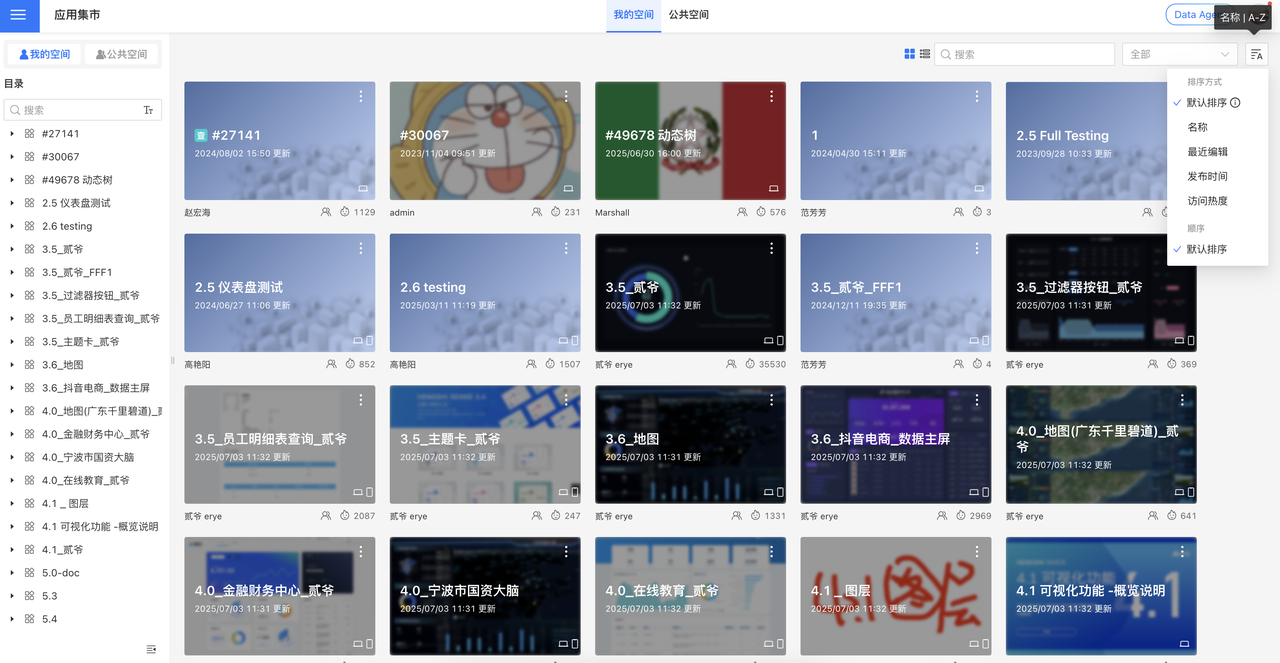
Task: Switch to 公共空间 tab in top bar
Action: pos(688,15)
